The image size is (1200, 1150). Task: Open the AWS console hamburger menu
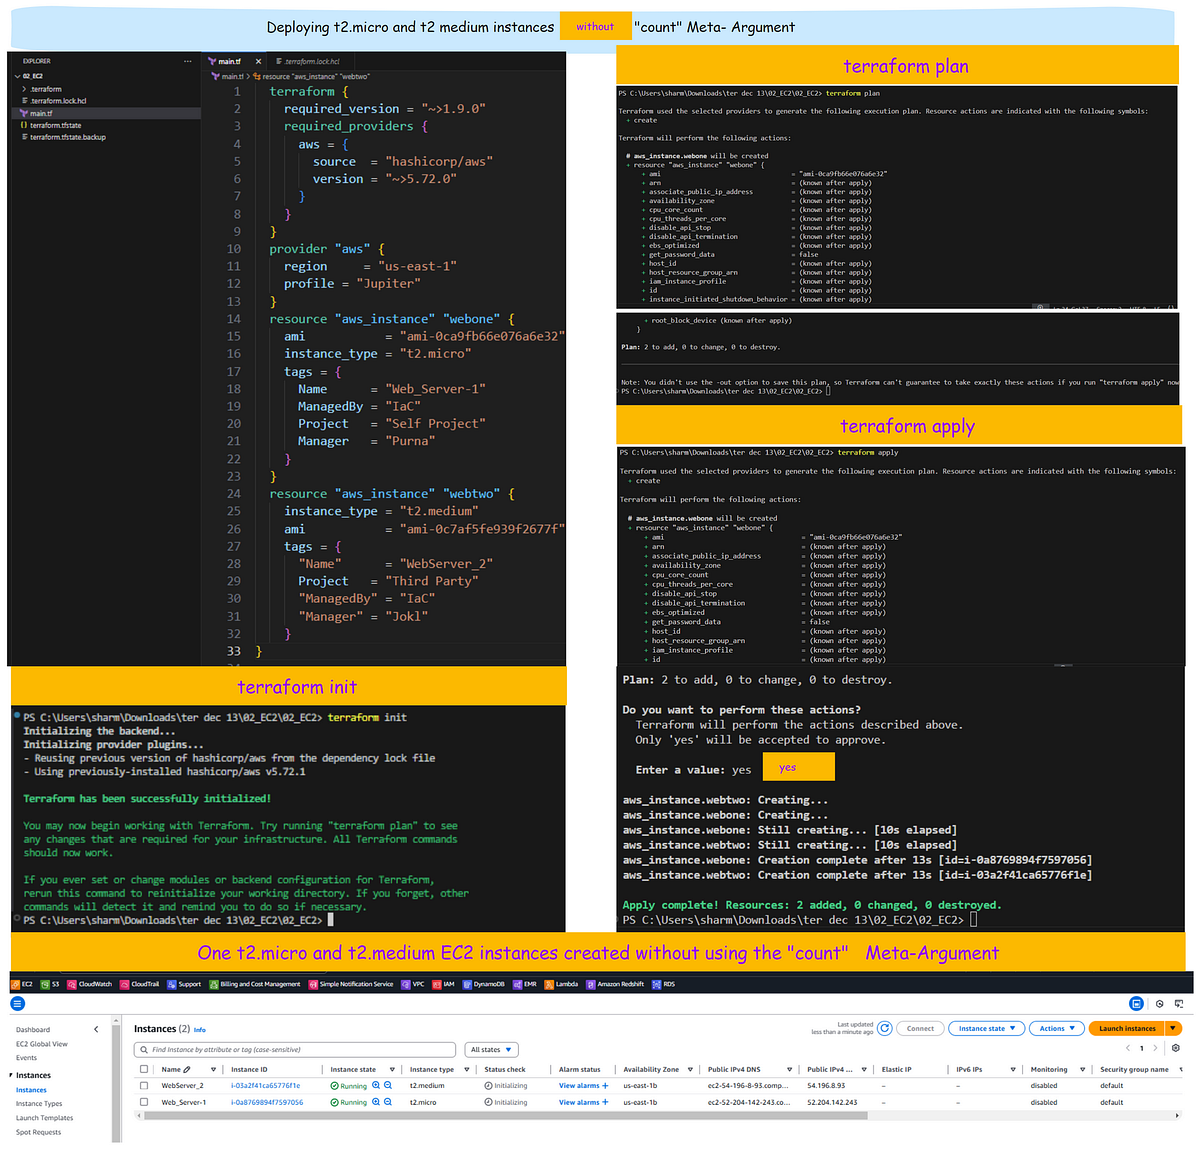(x=17, y=1003)
